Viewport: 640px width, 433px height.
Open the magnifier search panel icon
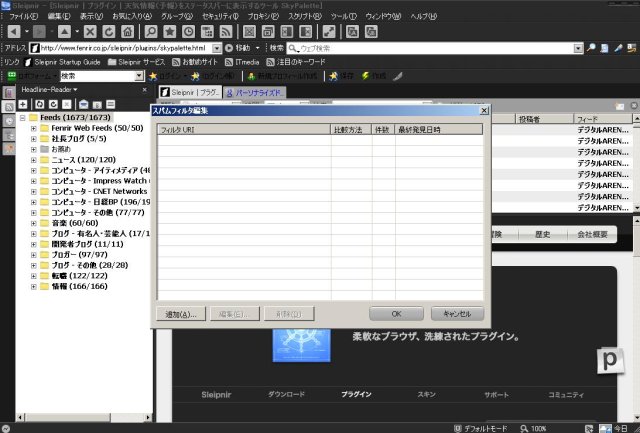click(151, 32)
